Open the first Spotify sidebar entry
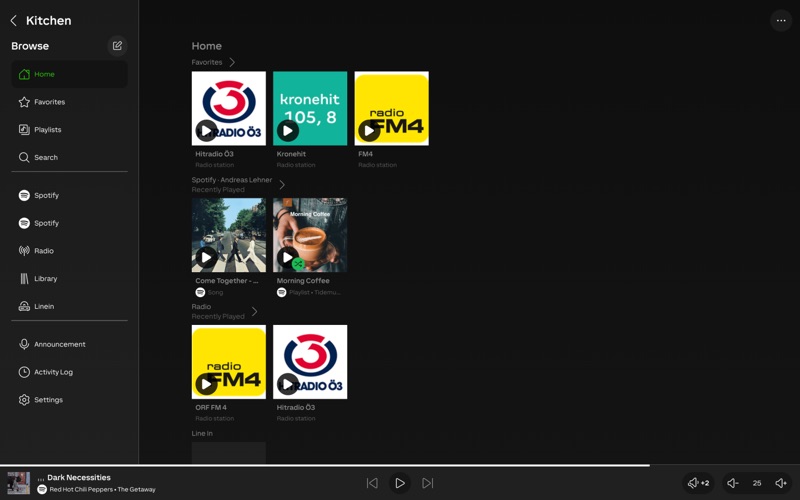 pyautogui.click(x=69, y=195)
